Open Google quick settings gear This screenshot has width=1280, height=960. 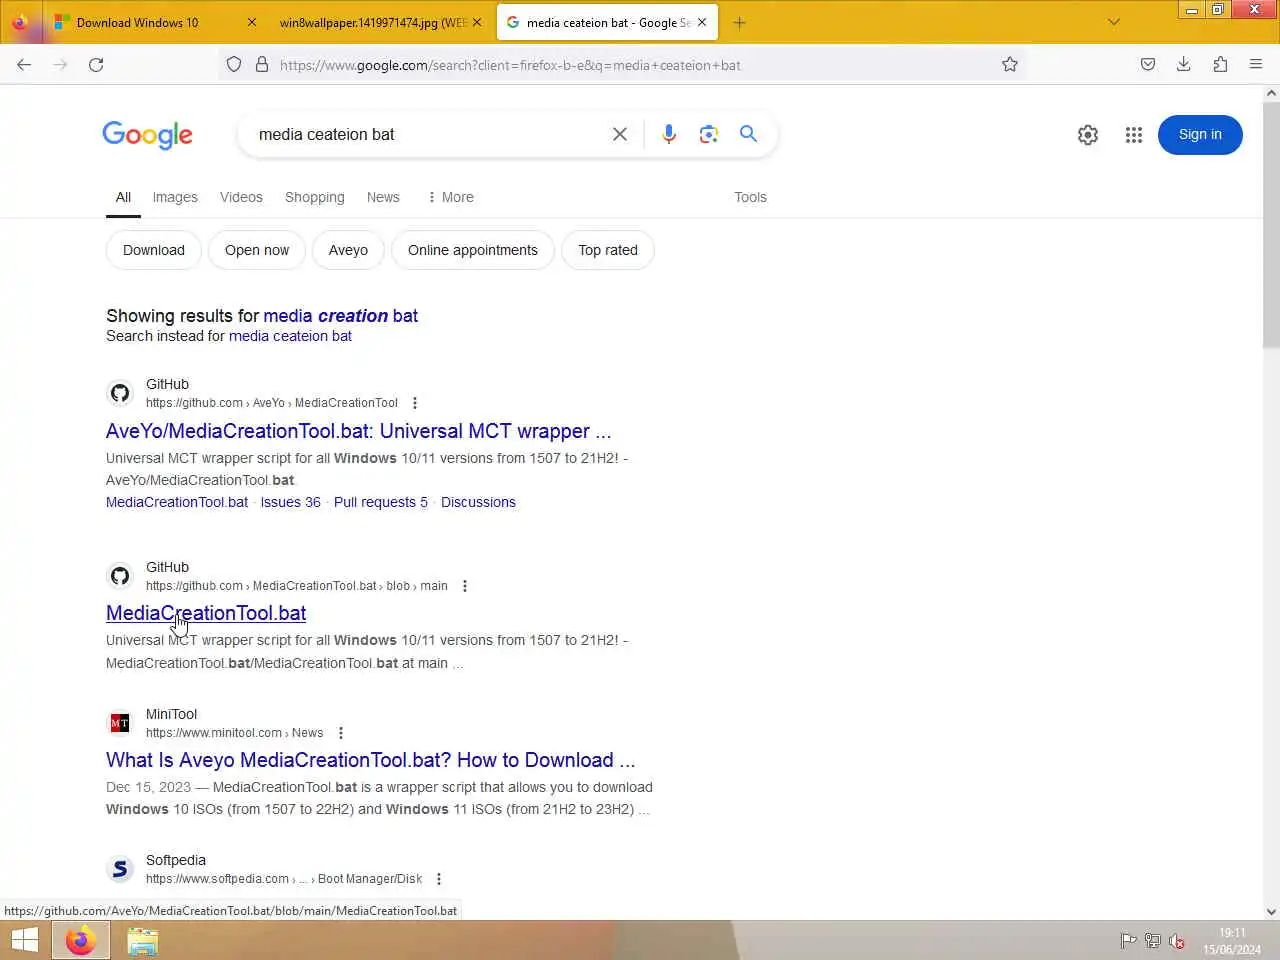pyautogui.click(x=1088, y=135)
